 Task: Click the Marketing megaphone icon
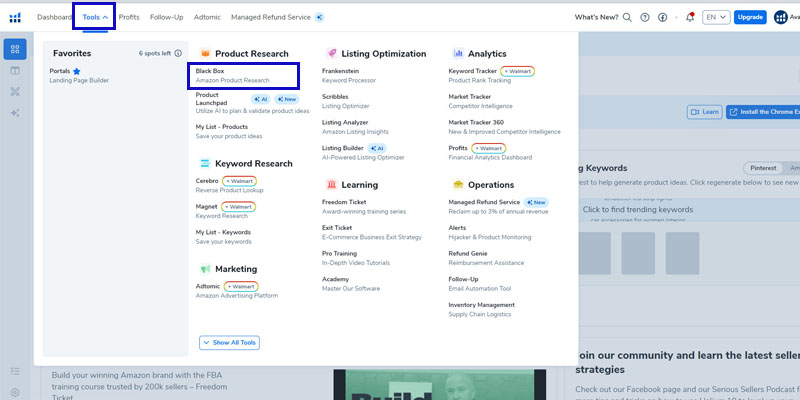[205, 268]
